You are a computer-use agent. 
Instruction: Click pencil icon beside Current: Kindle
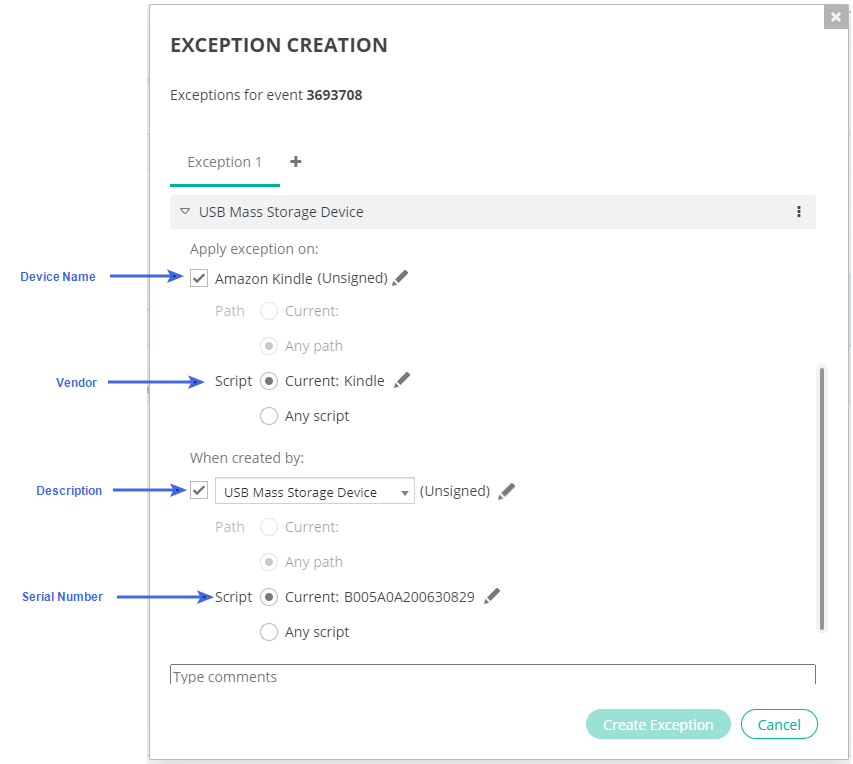pyautogui.click(x=402, y=380)
